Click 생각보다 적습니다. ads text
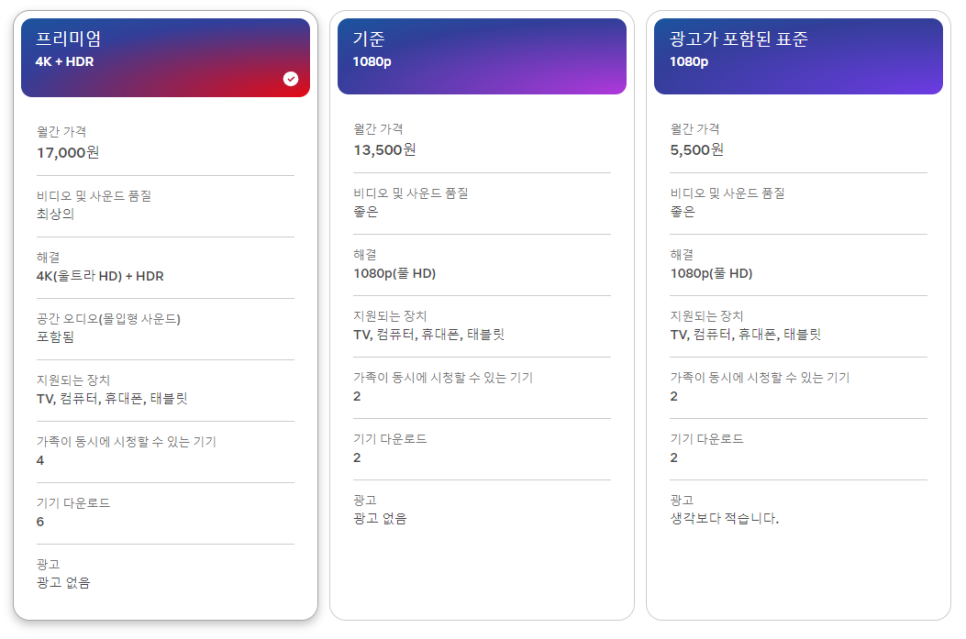The image size is (966, 639). click(x=724, y=518)
